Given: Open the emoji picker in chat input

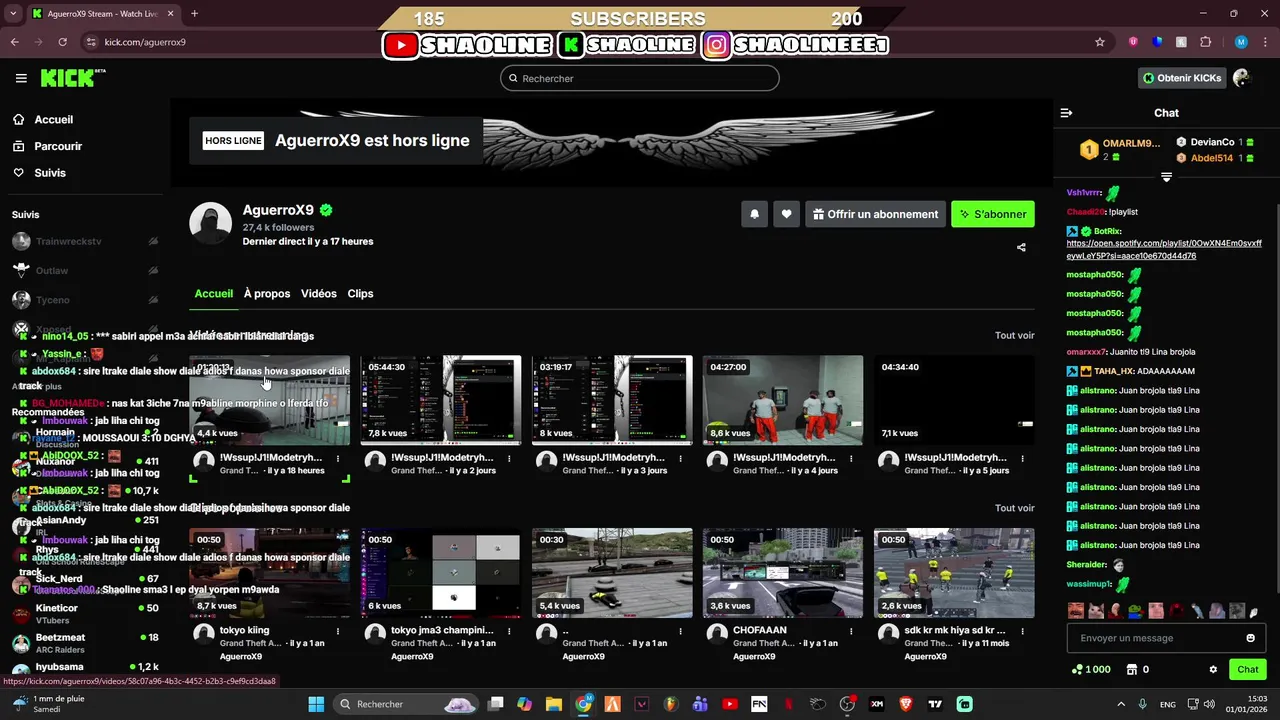Looking at the screenshot, I should pos(1250,638).
